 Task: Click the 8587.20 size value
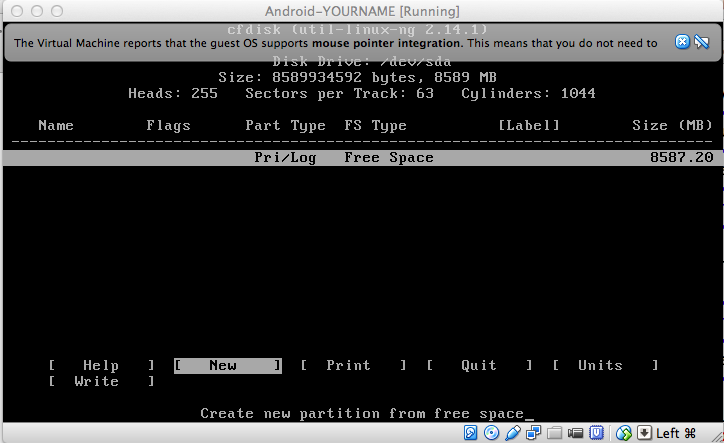pos(682,158)
